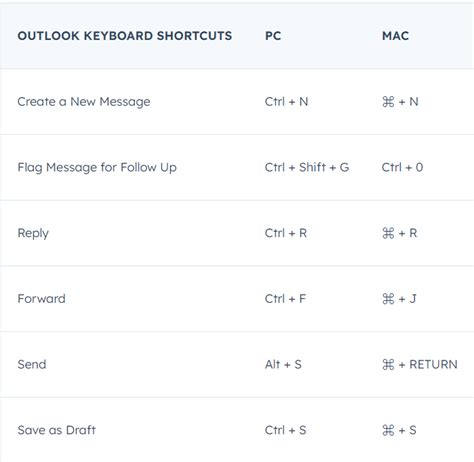Select the Ctrl + N PC shortcut
This screenshot has height=462, width=474.
point(286,102)
